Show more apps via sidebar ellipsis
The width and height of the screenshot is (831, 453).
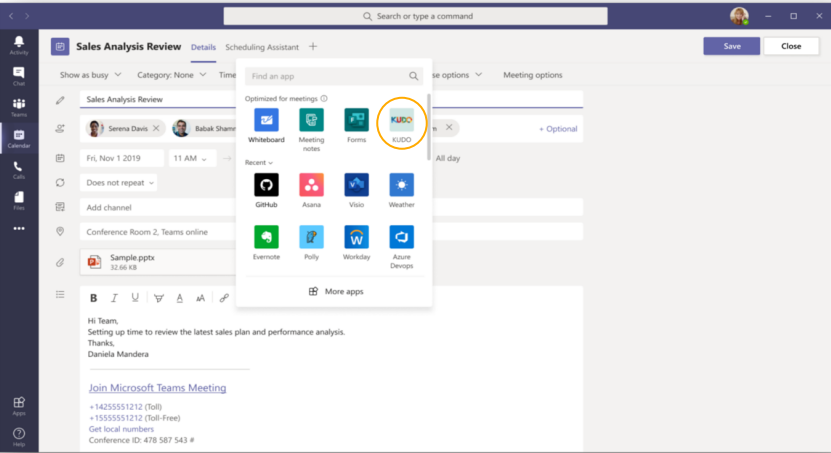pyautogui.click(x=19, y=228)
